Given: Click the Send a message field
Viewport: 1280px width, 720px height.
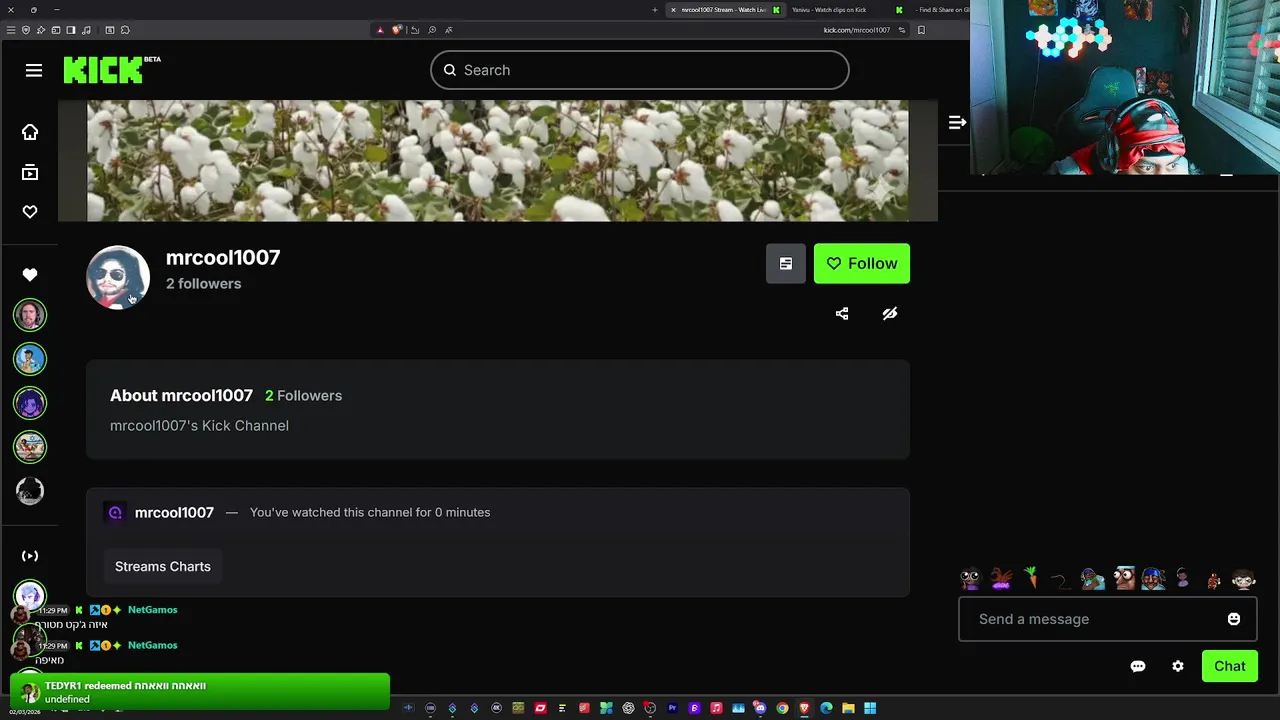Looking at the screenshot, I should point(1108,619).
